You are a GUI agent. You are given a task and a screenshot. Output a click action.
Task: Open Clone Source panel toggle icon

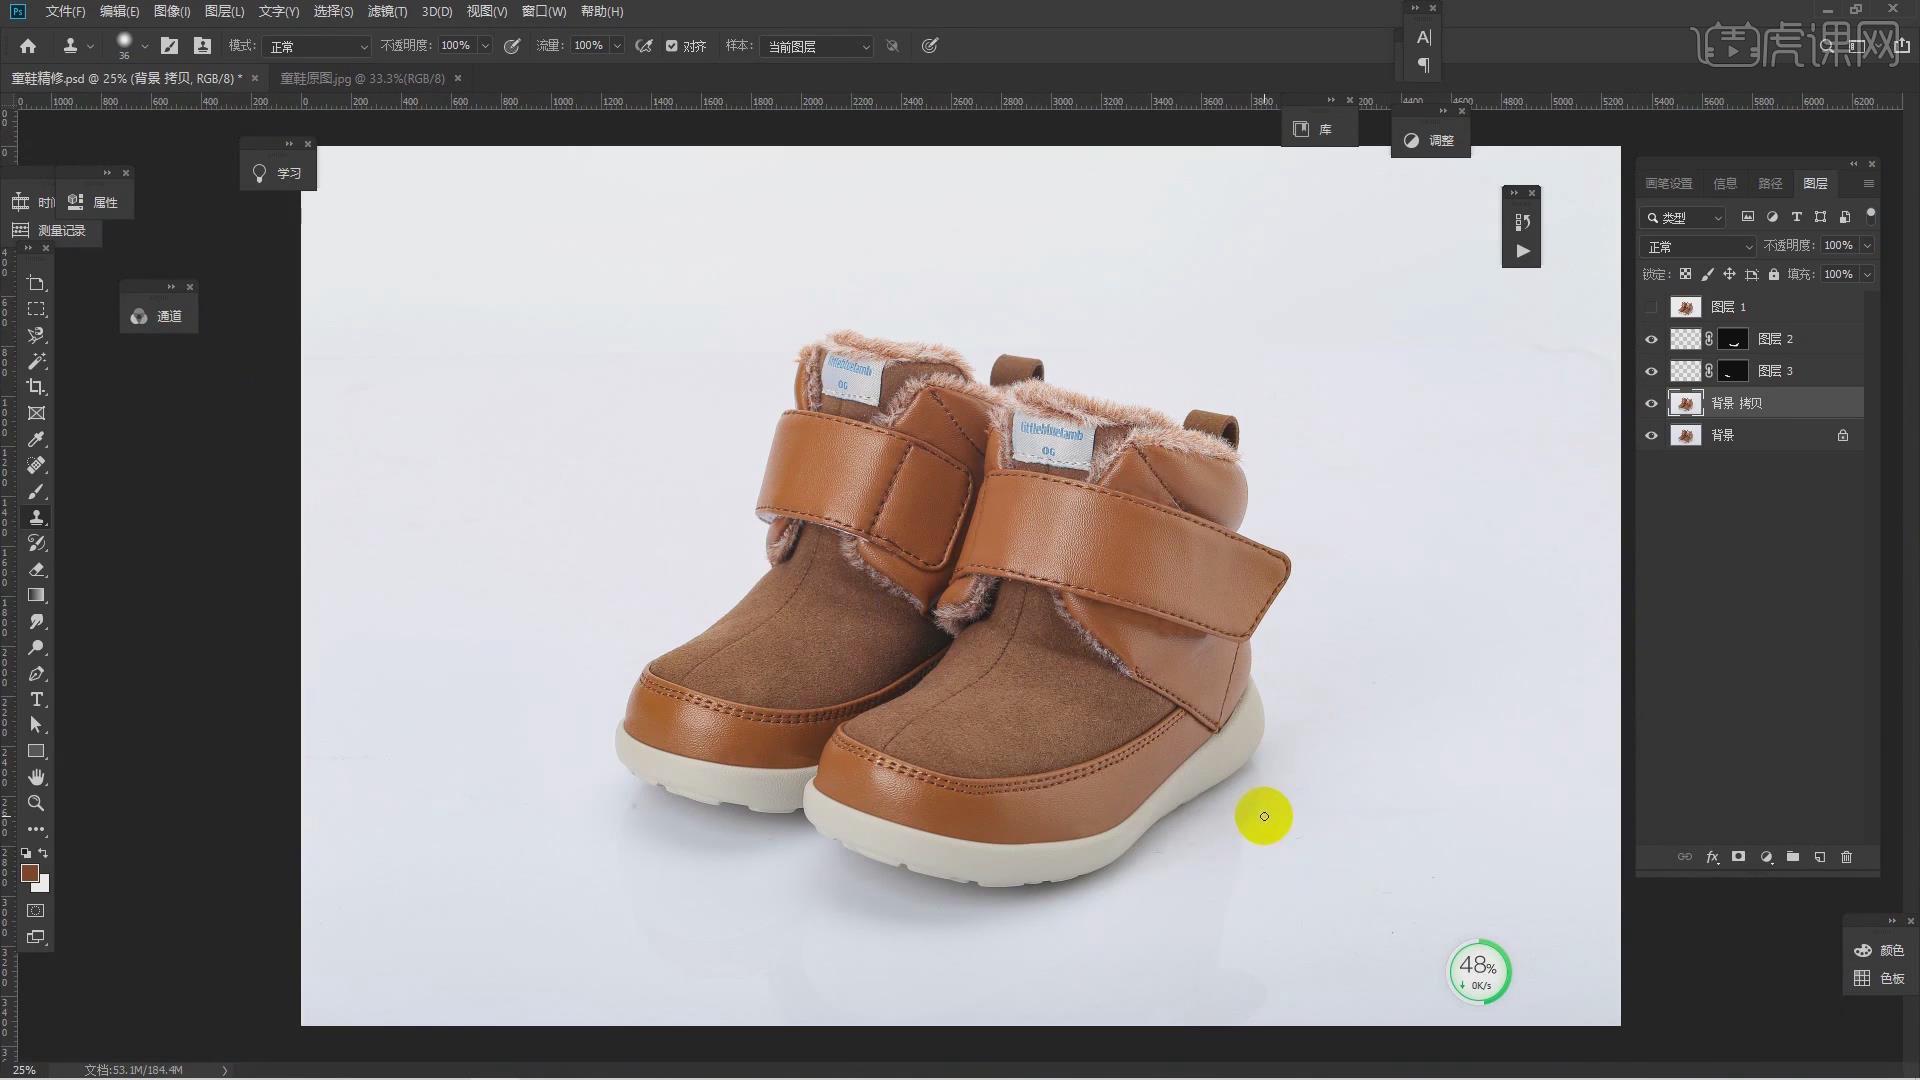click(203, 46)
